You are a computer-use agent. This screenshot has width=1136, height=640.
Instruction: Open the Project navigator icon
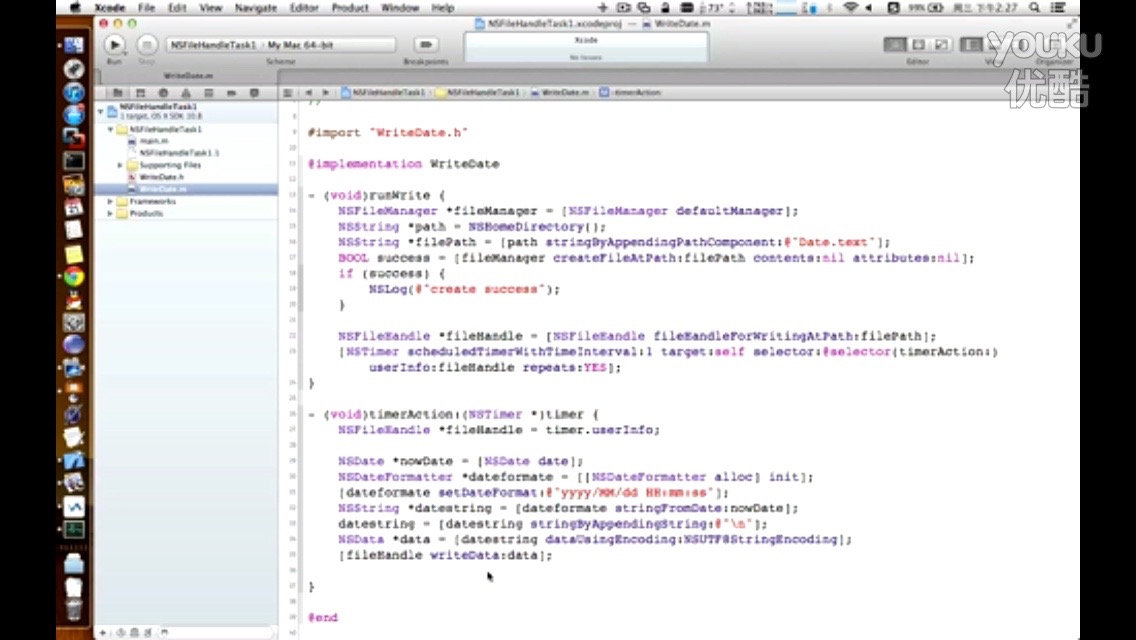[x=118, y=93]
